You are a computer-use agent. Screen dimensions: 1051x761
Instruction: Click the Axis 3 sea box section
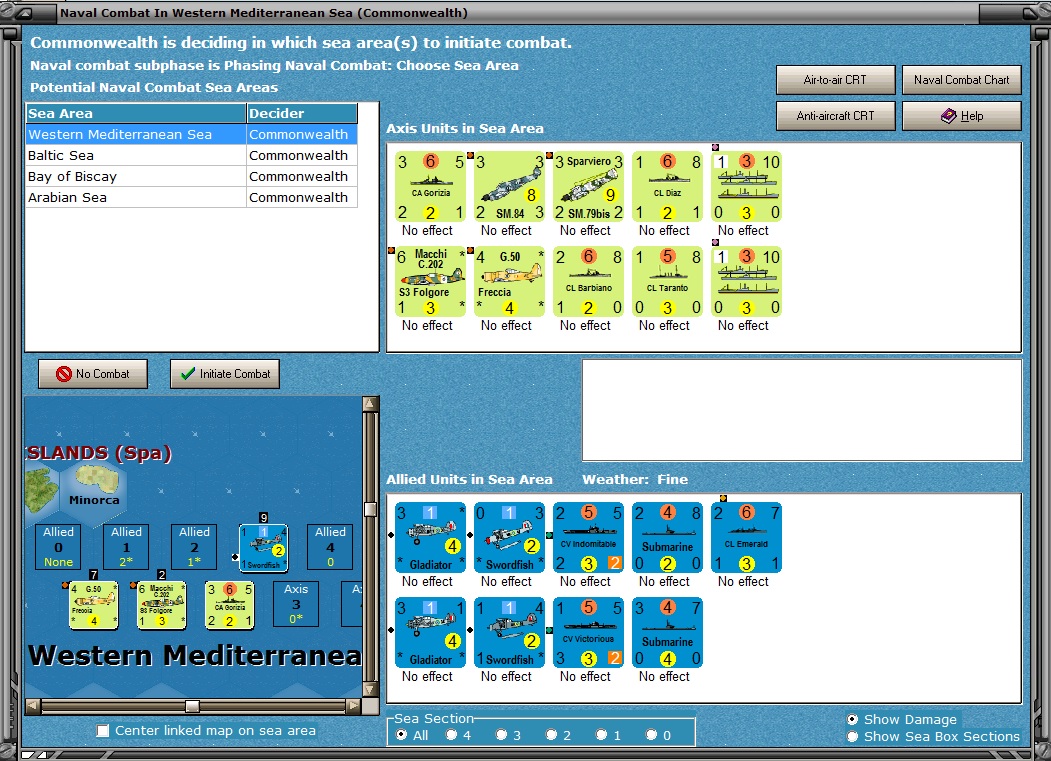(296, 604)
